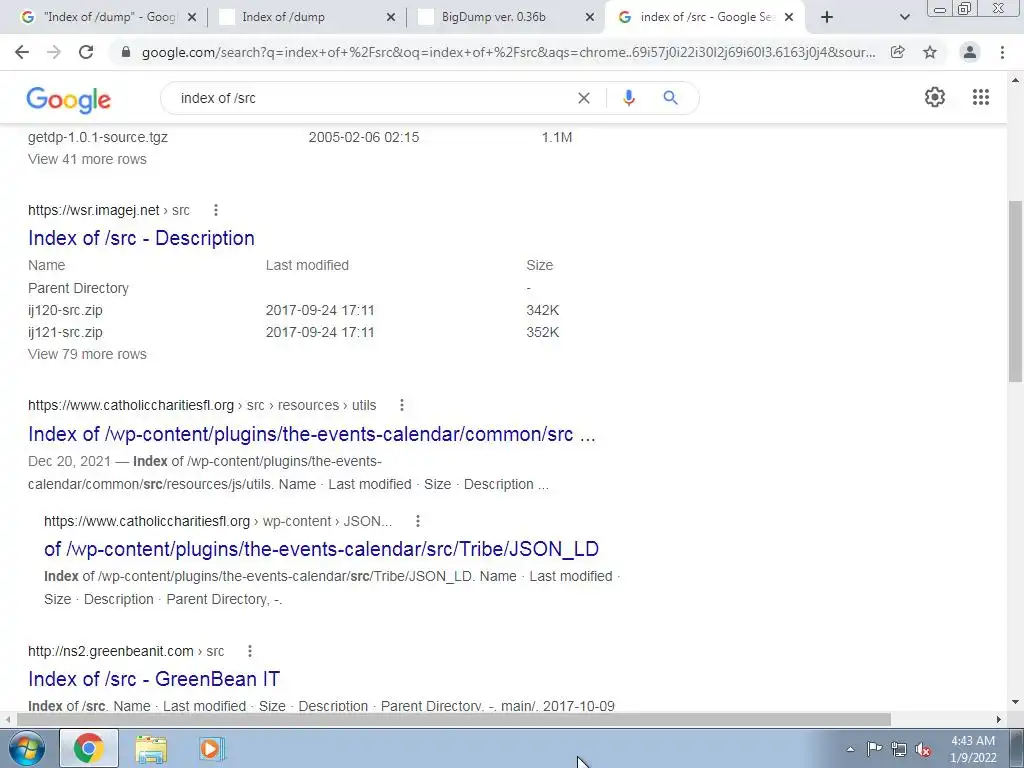Image resolution: width=1024 pixels, height=768 pixels.
Task: Open the Action Center flag icon
Action: [874, 748]
